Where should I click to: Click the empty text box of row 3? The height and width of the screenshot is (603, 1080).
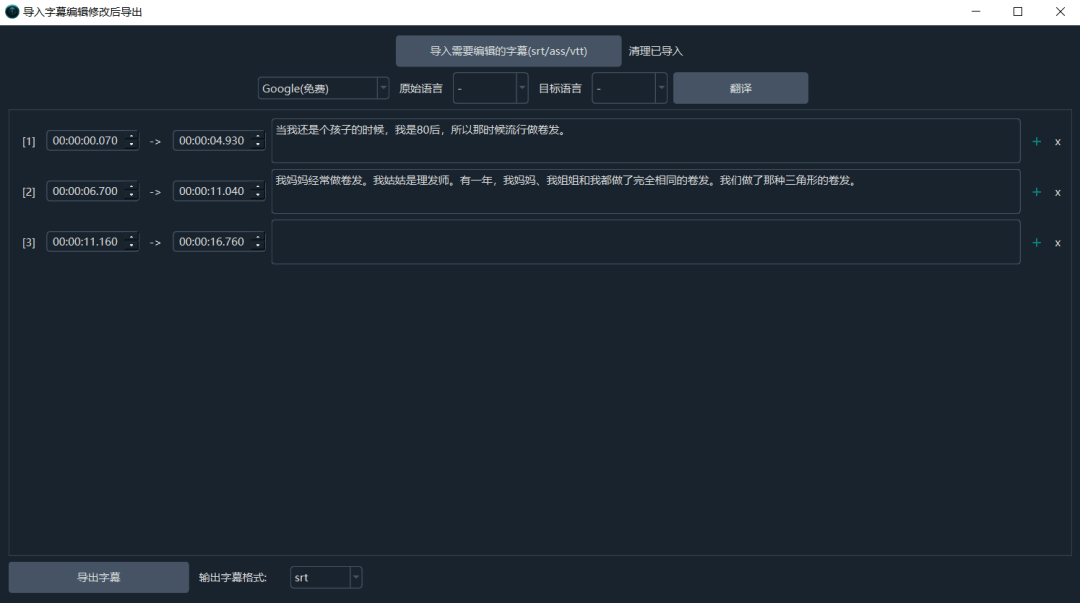tap(645, 242)
